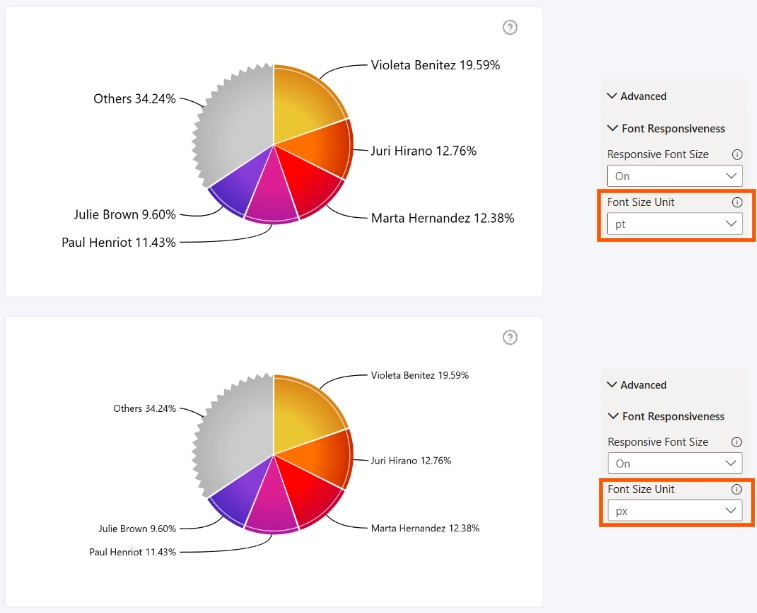Click info icon beside top Font Size Unit
Viewport: 757px width, 613px height.
737,202
